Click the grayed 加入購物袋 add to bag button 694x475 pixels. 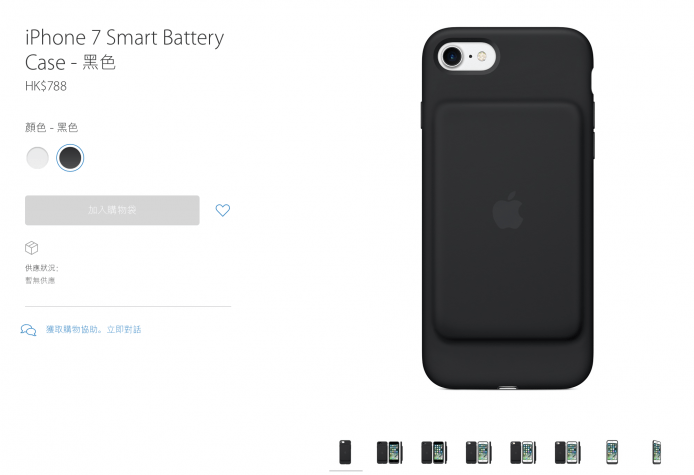(x=112, y=210)
